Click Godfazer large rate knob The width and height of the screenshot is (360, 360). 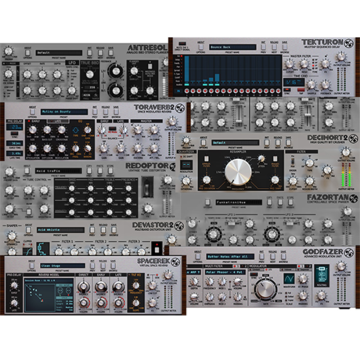[266, 289]
